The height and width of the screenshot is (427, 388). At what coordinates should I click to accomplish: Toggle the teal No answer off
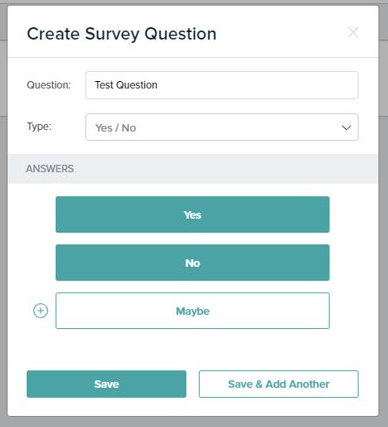pyautogui.click(x=193, y=263)
